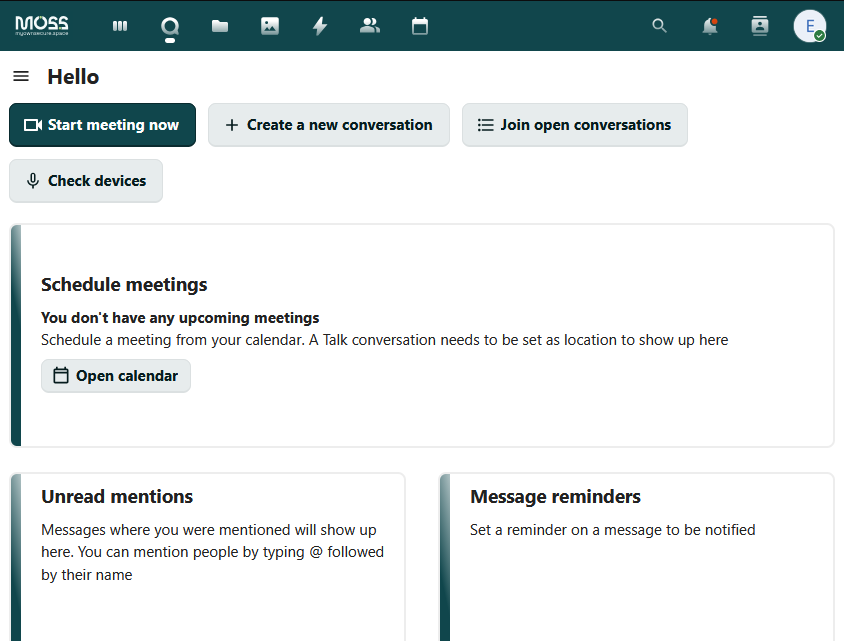This screenshot has height=641, width=844.
Task: Open the Dashboard app icon
Action: coord(120,26)
